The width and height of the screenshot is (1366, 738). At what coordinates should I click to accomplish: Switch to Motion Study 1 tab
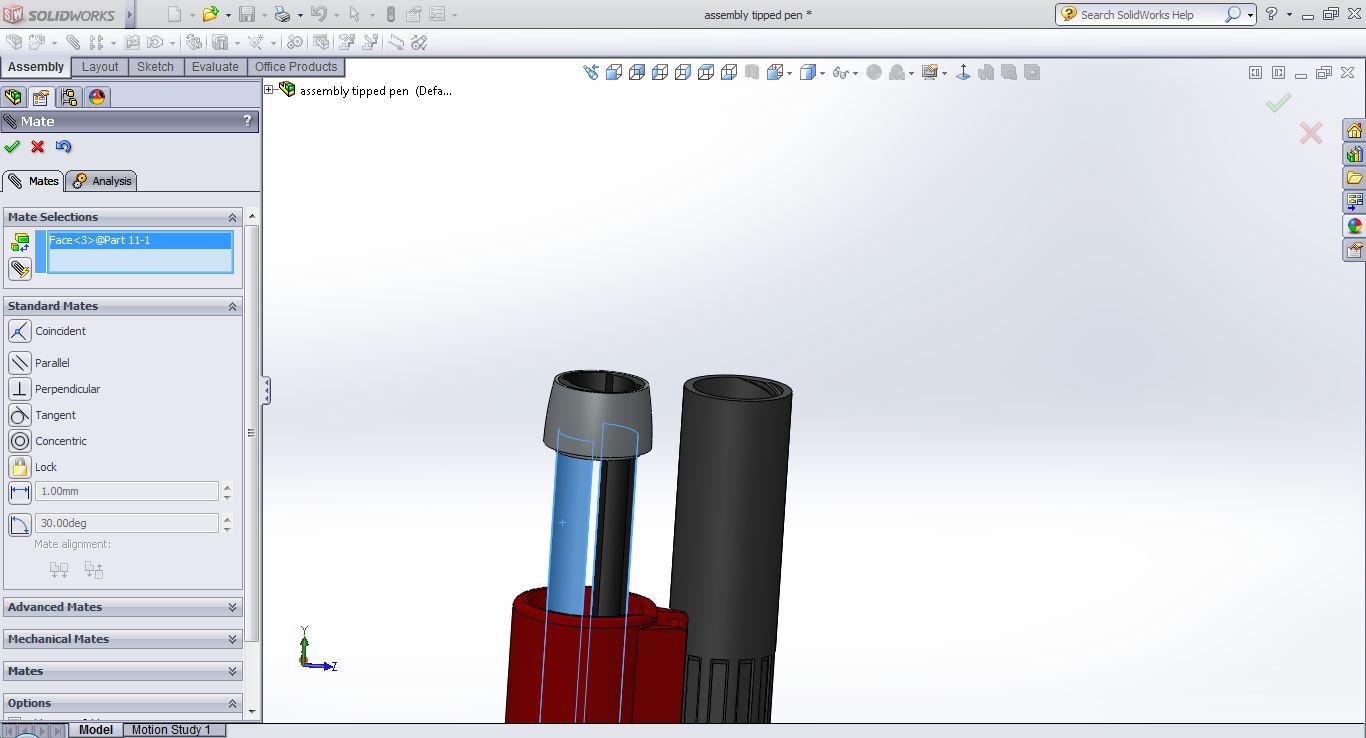pyautogui.click(x=171, y=730)
